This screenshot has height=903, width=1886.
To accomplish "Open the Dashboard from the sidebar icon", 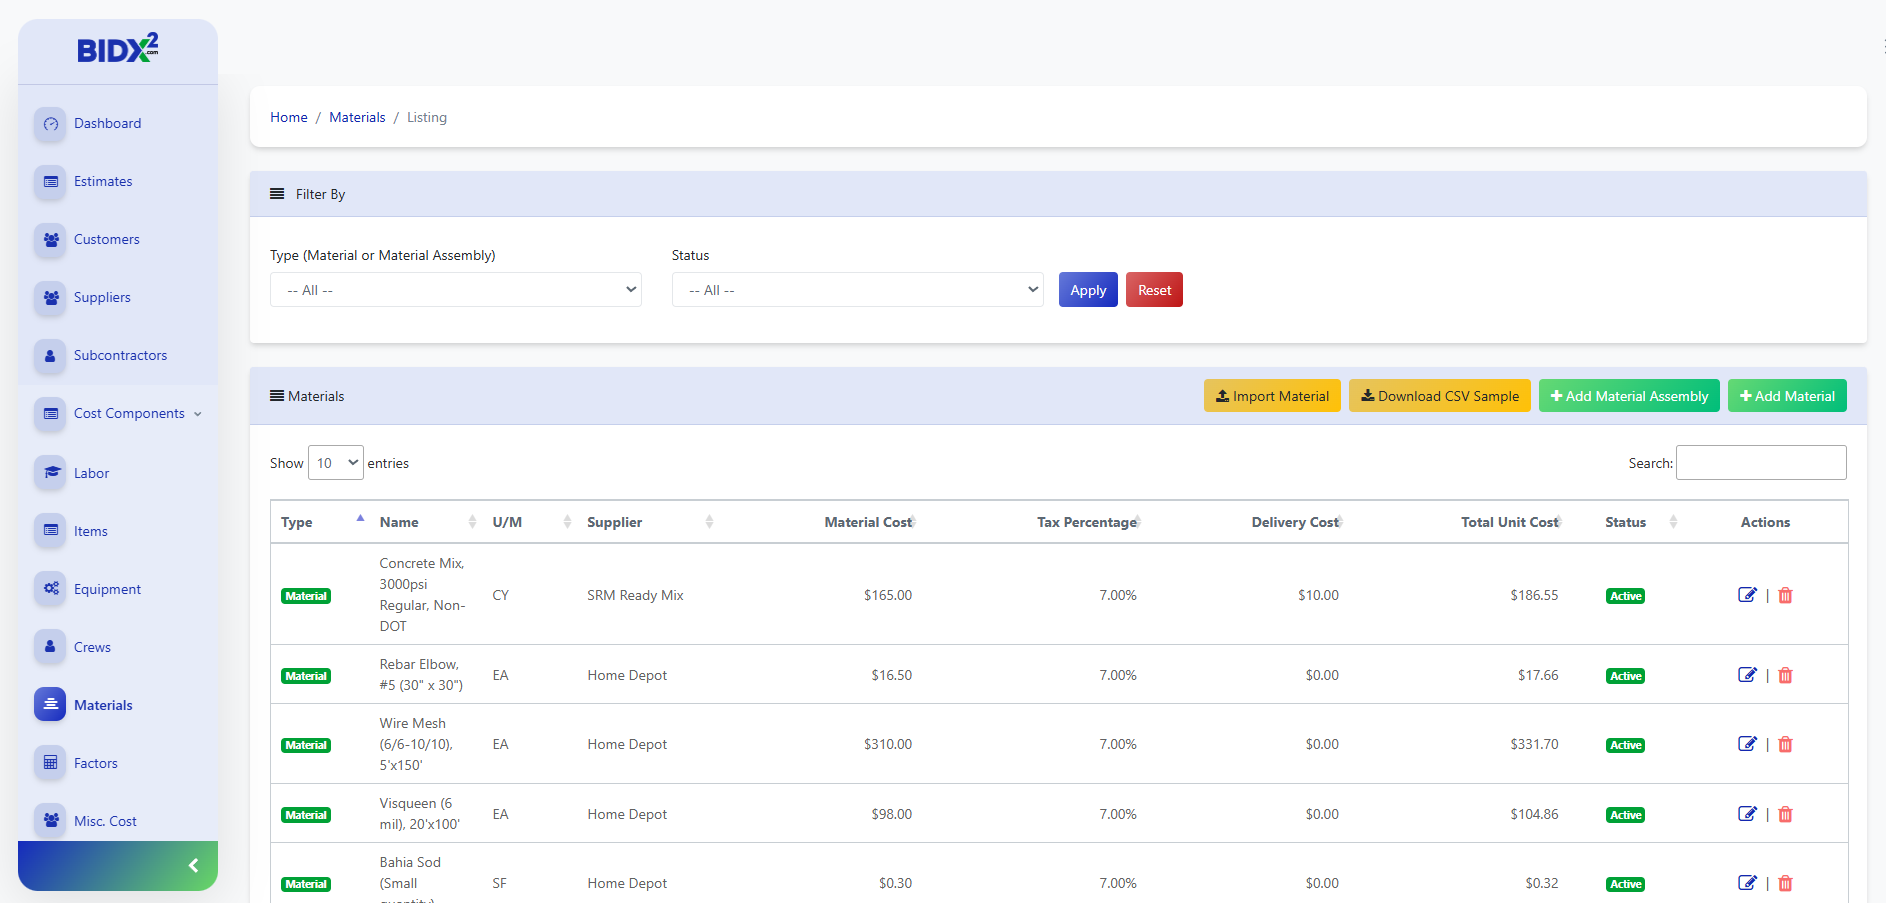I will pyautogui.click(x=50, y=123).
